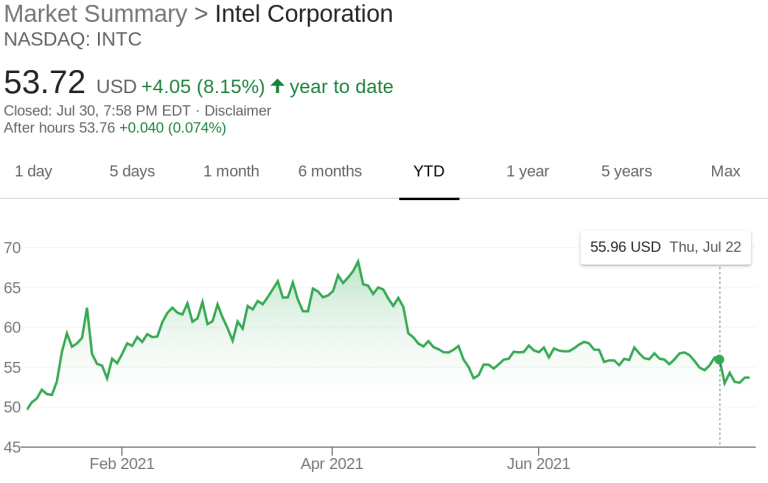Image resolution: width=768 pixels, height=483 pixels.
Task: Open the 1 month chart view
Action: [231, 171]
